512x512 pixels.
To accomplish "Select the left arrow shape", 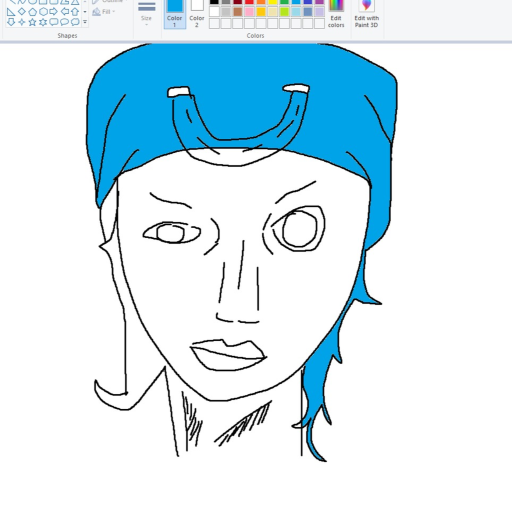I will (x=65, y=12).
